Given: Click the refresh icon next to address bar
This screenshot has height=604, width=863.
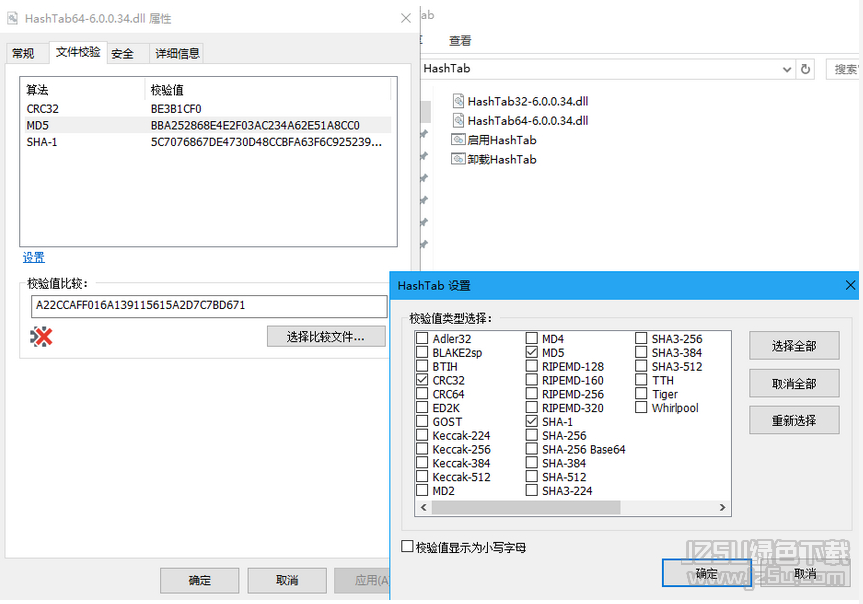Looking at the screenshot, I should click(x=805, y=69).
